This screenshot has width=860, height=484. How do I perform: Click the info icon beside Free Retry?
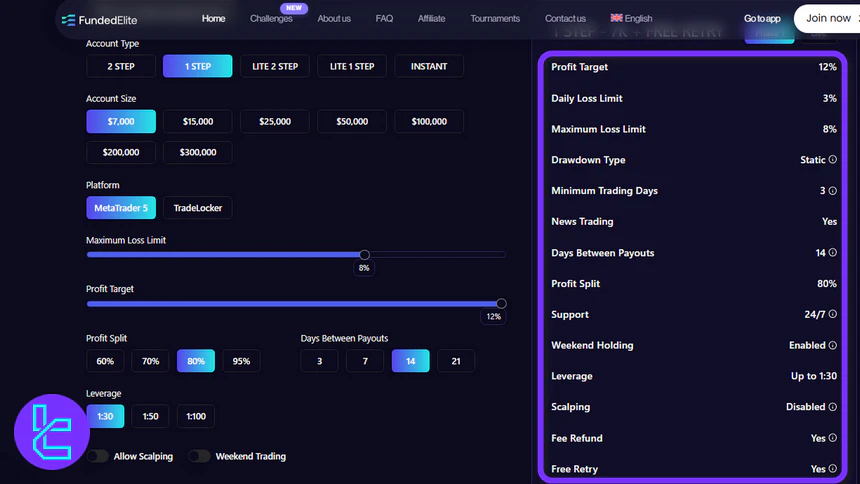click(833, 469)
